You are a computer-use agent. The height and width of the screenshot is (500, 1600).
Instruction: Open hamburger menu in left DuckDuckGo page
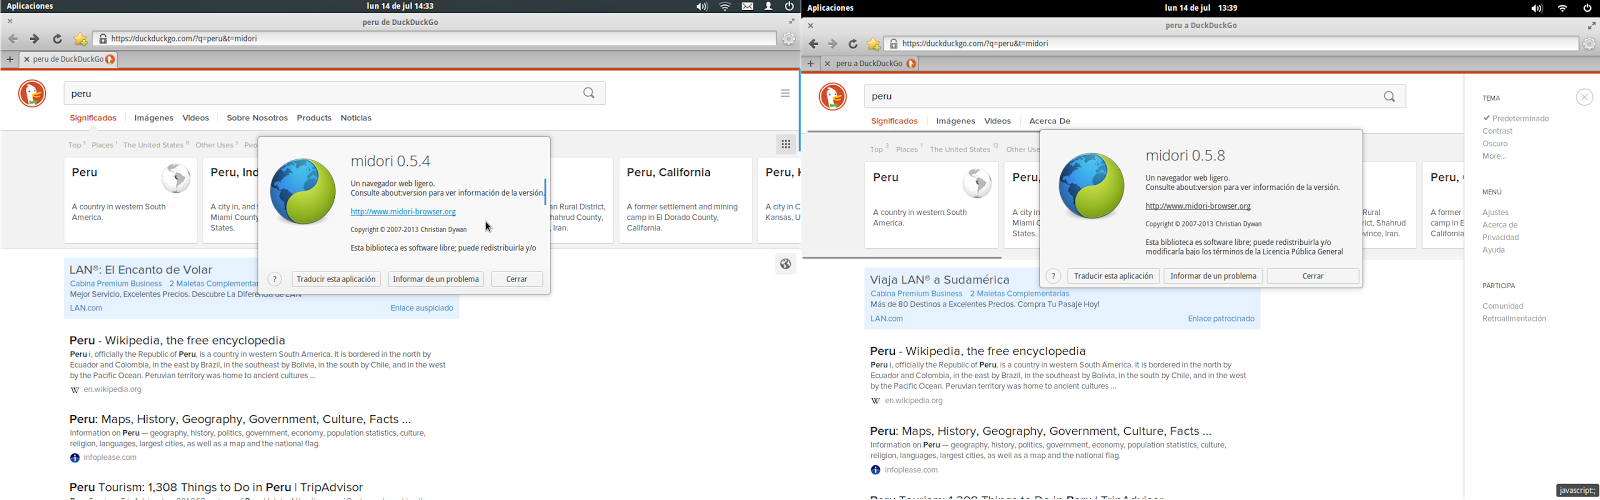(x=785, y=93)
